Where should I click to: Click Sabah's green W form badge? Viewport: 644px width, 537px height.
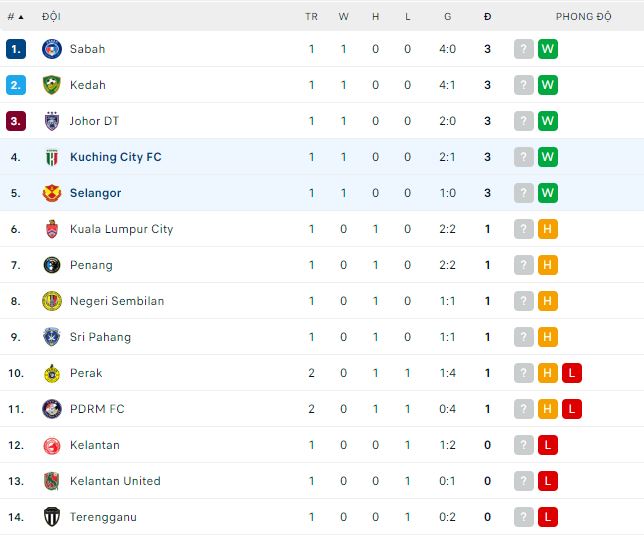pos(547,49)
